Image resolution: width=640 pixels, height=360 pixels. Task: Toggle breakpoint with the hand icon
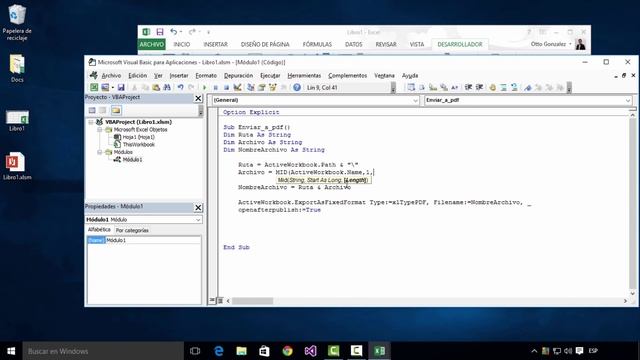[493, 87]
